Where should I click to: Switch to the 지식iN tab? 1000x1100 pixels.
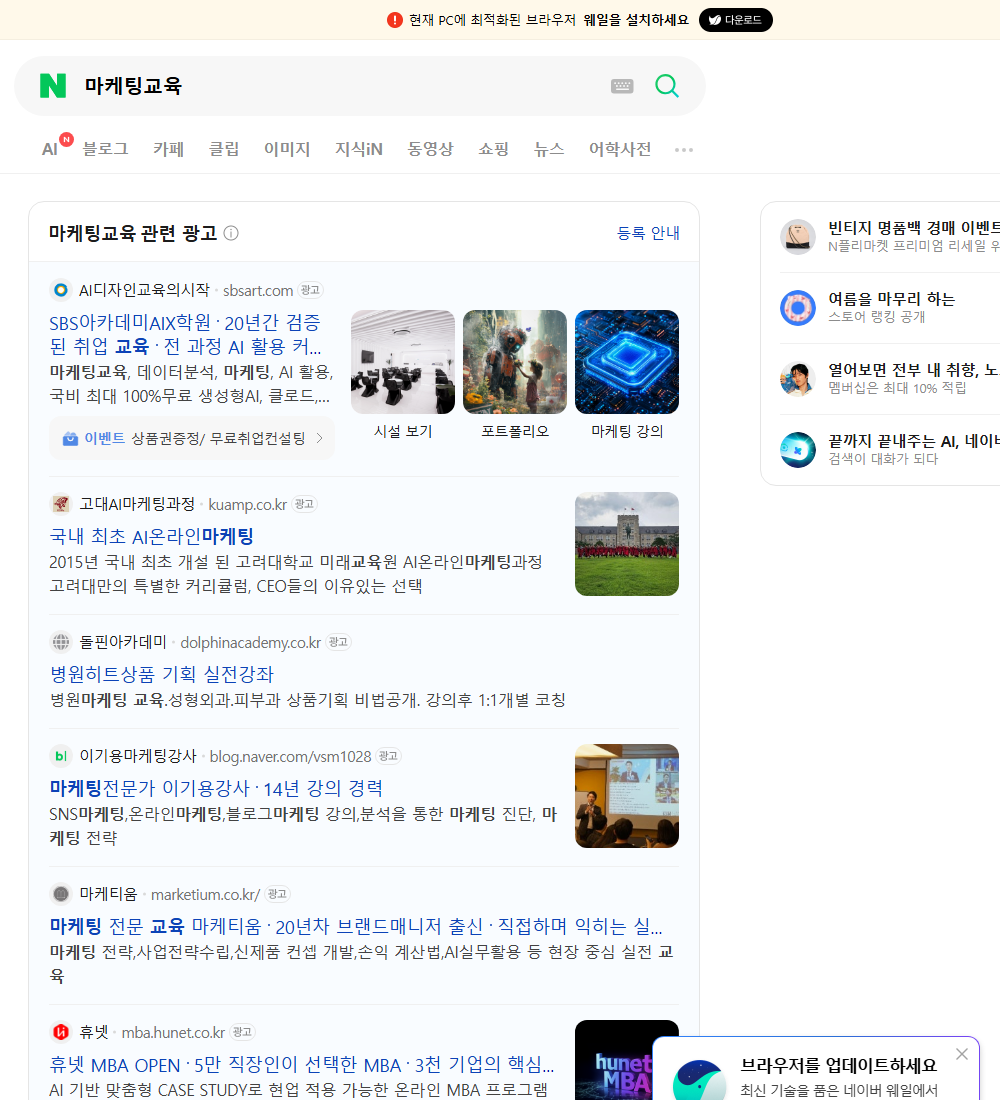(359, 149)
